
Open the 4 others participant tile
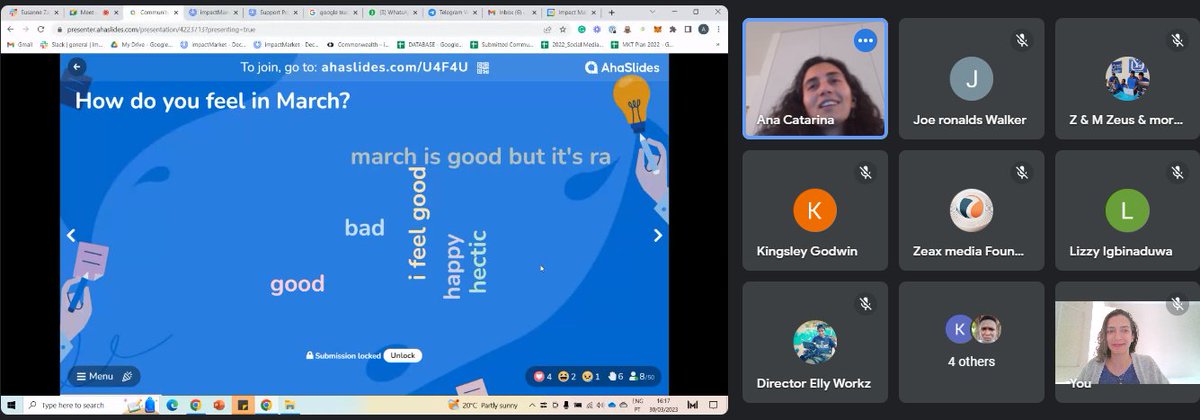[970, 341]
